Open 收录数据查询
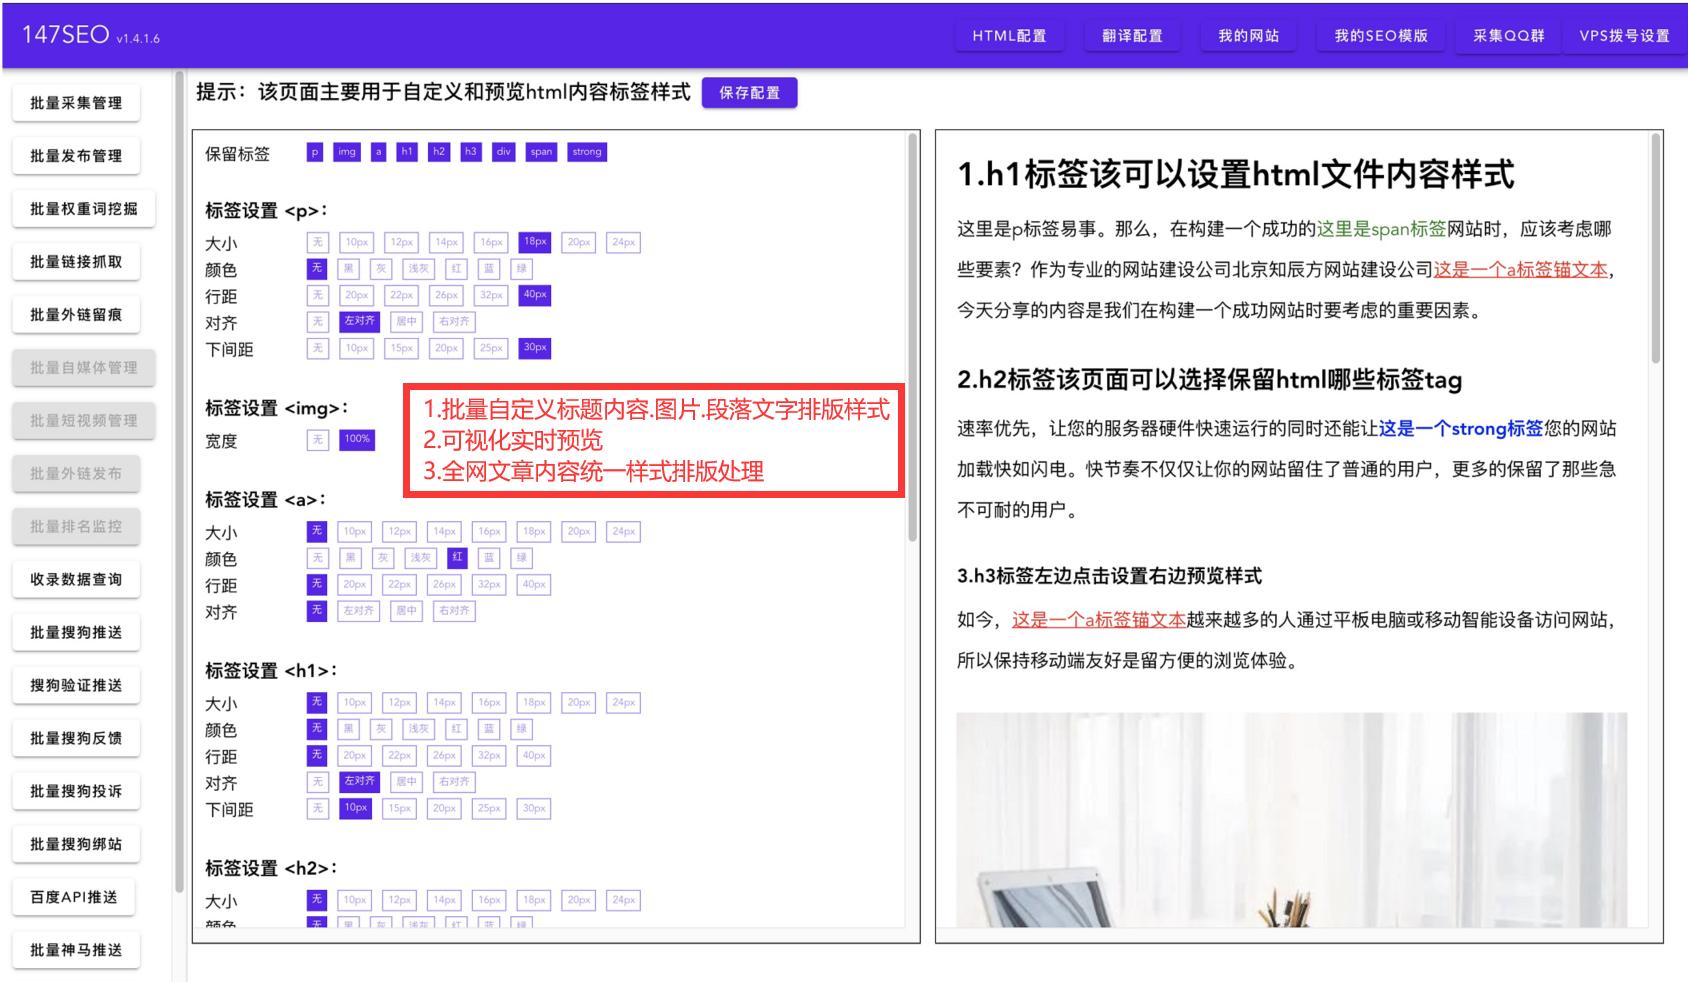 point(76,579)
